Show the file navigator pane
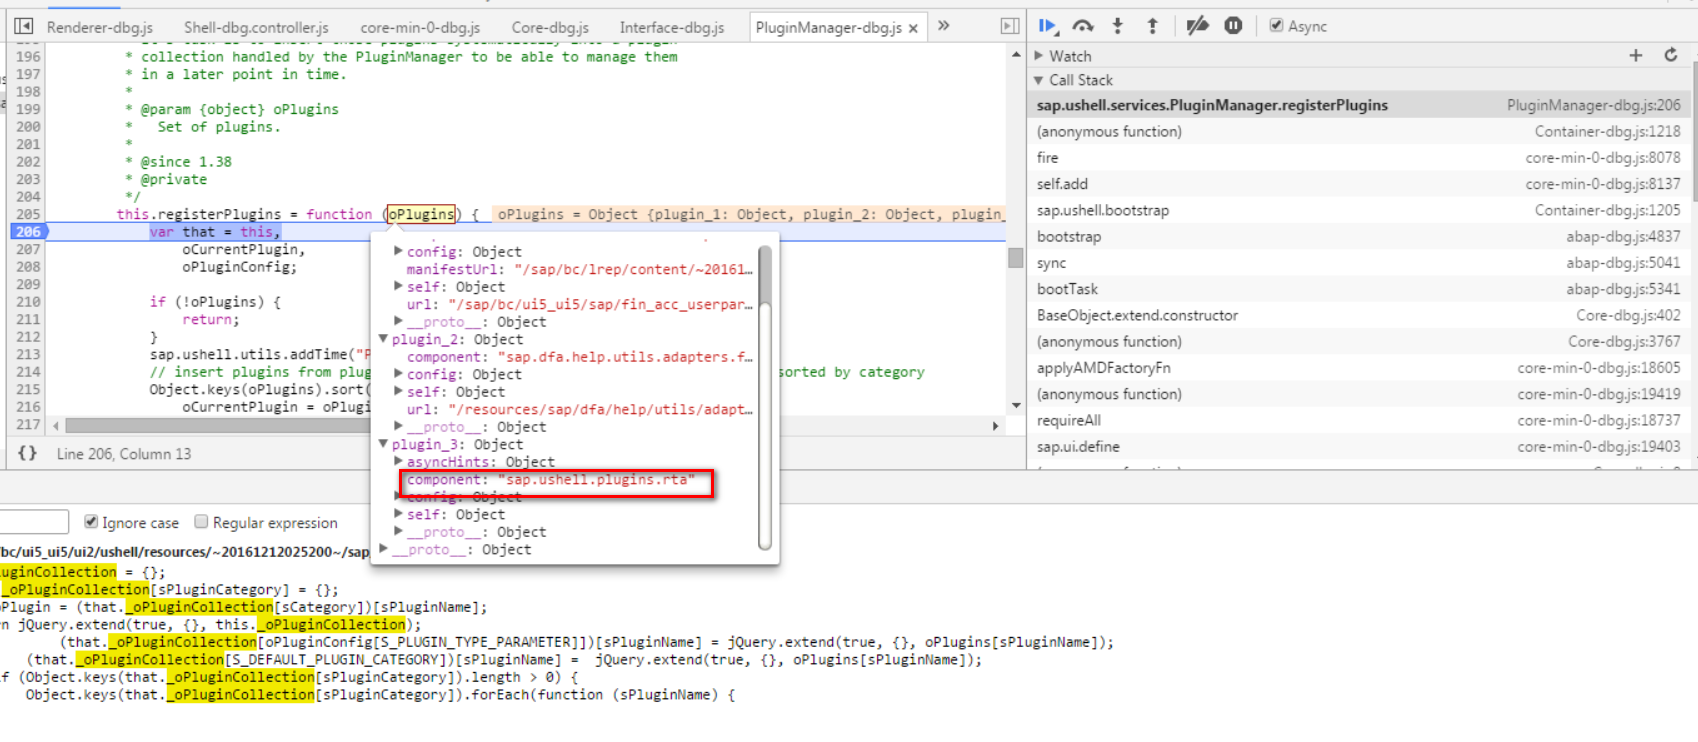 point(24,26)
